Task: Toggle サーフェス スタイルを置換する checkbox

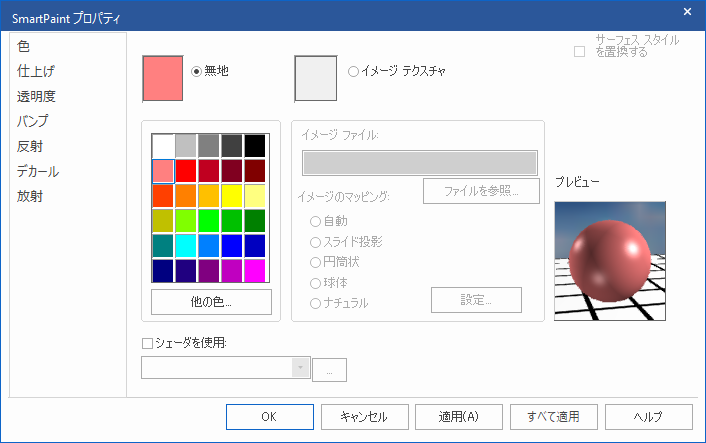Action: click(579, 51)
